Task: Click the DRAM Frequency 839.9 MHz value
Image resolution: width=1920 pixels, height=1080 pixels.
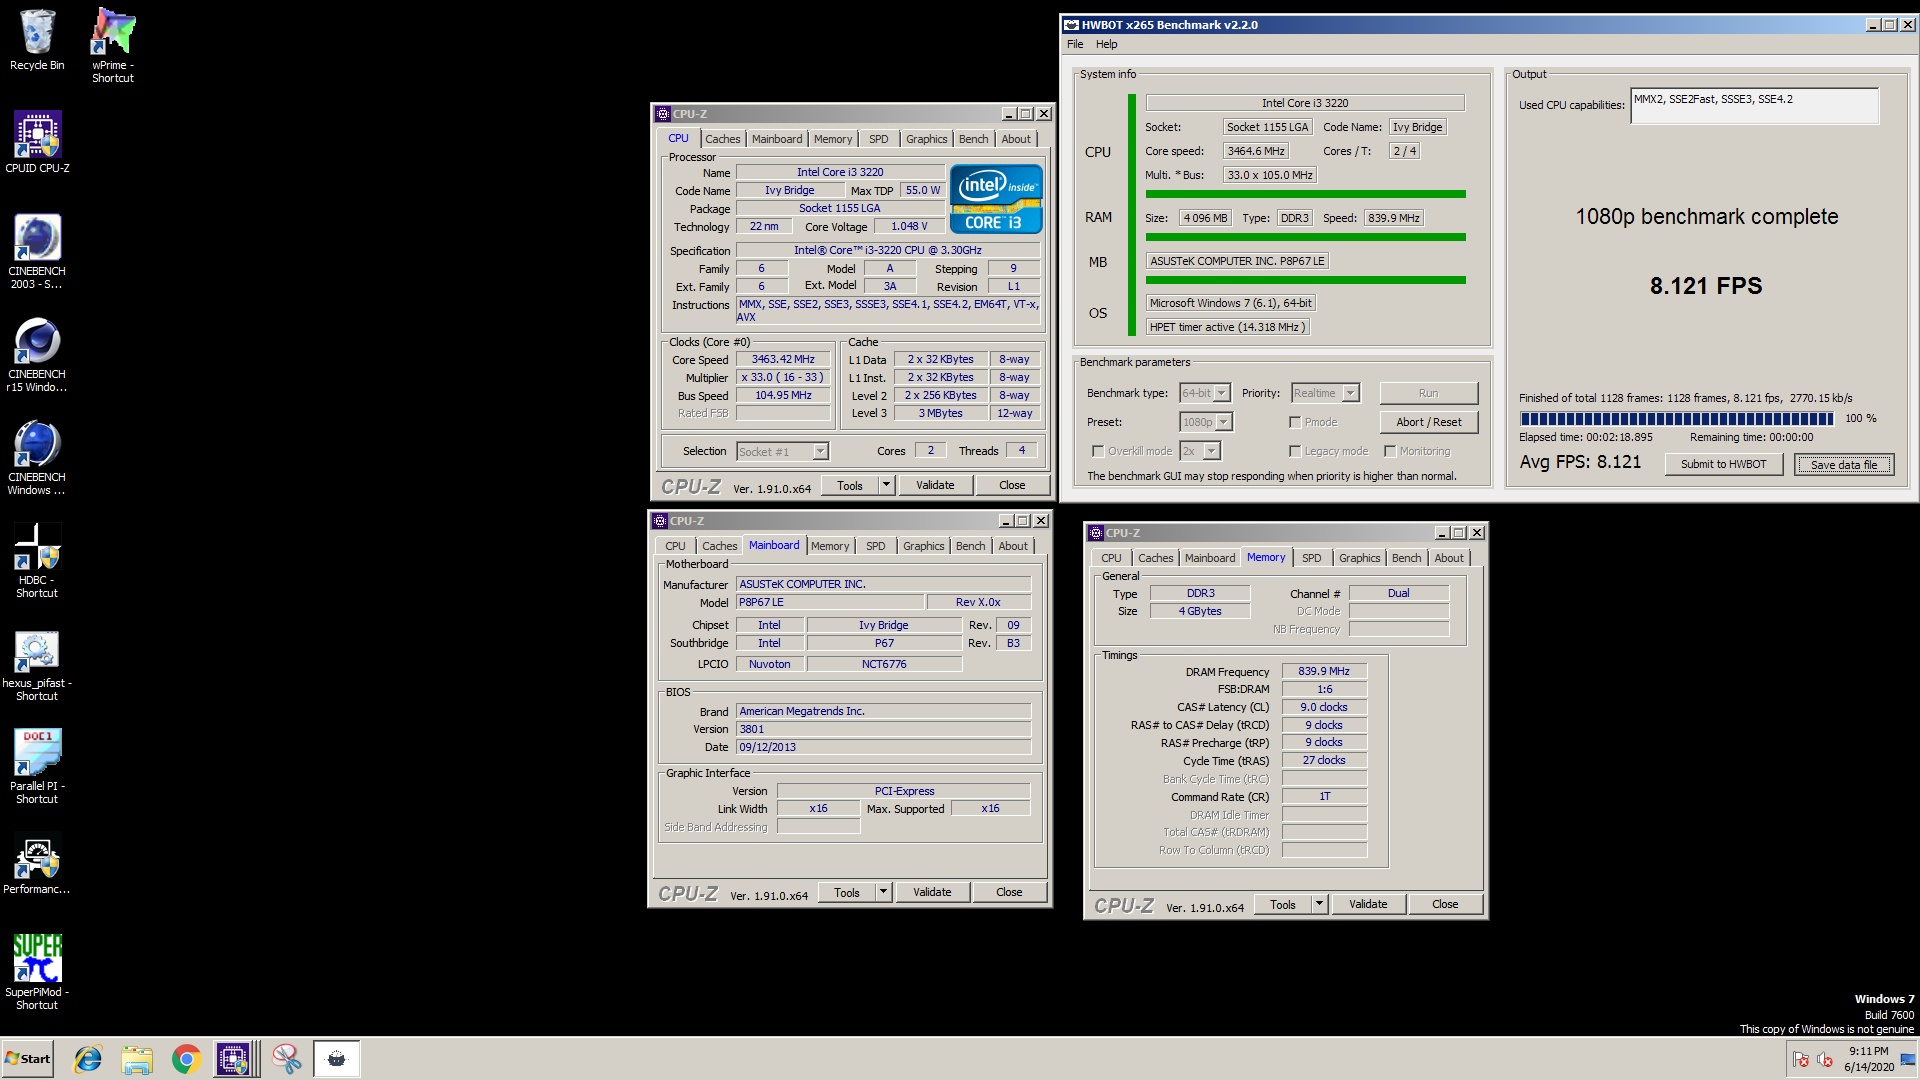Action: coord(1323,671)
